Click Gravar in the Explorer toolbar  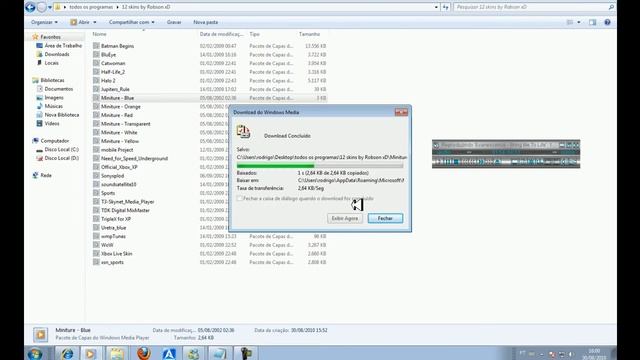tap(174, 22)
